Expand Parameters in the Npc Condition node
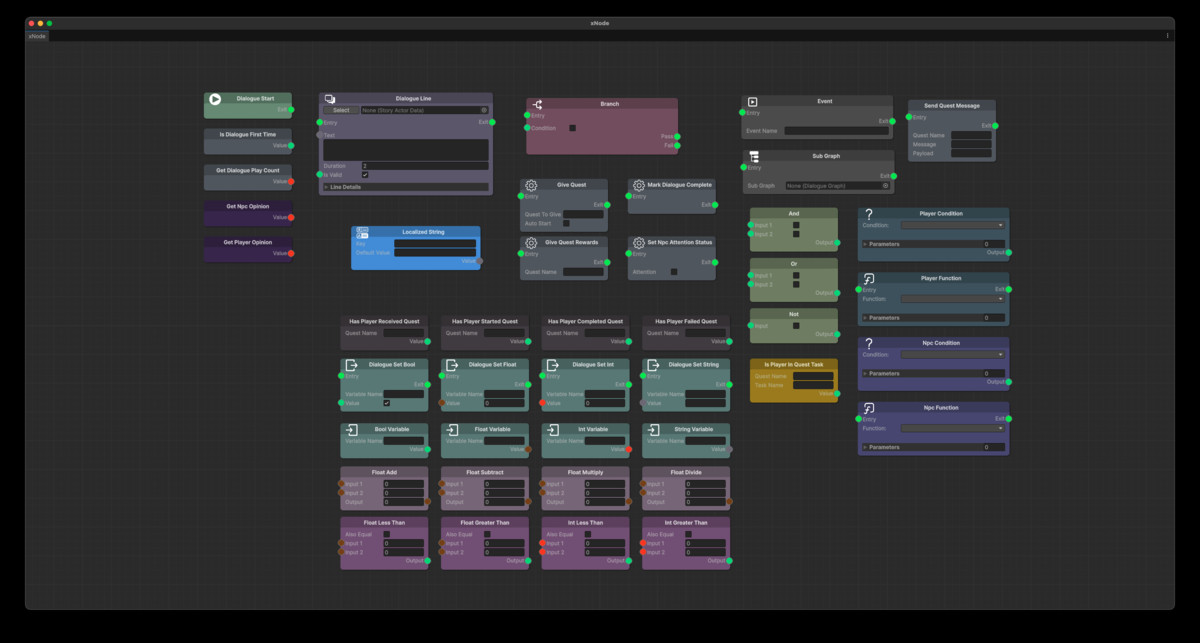Image resolution: width=1200 pixels, height=643 pixels. pos(866,373)
